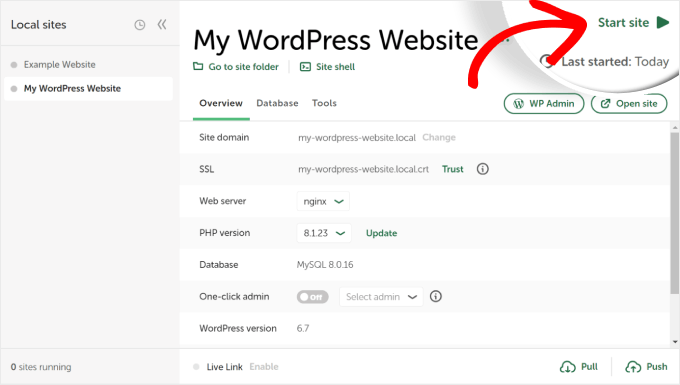Viewport: 680px width, 385px height.
Task: Click the vertical scrollbar thumb
Action: click(674, 213)
